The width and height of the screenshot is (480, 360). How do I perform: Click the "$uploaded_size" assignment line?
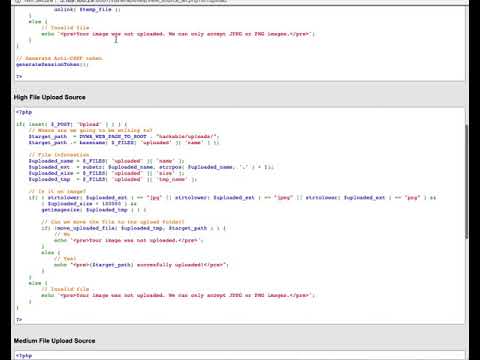[x=106, y=173]
